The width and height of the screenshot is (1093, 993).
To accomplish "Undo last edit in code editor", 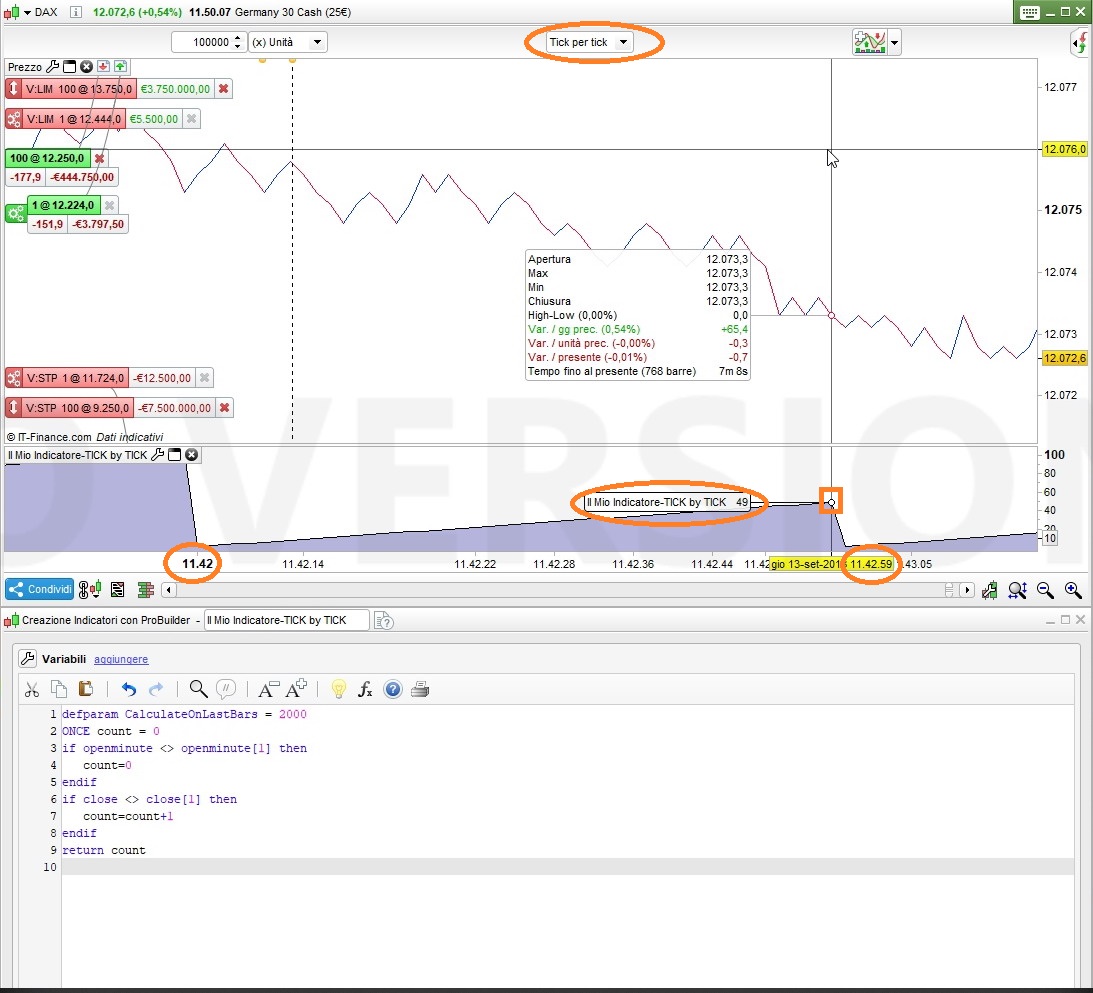I will pos(129,689).
